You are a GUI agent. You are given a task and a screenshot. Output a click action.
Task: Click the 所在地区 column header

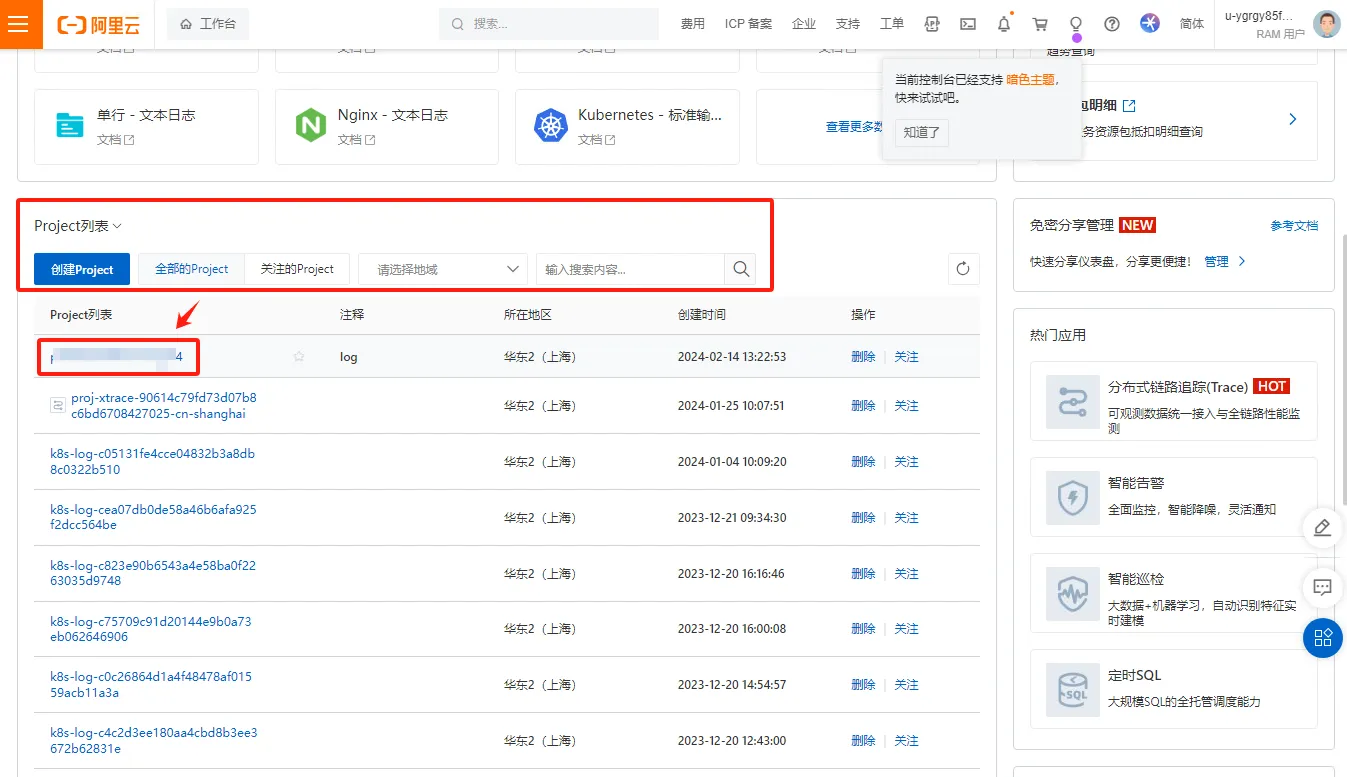(x=528, y=314)
